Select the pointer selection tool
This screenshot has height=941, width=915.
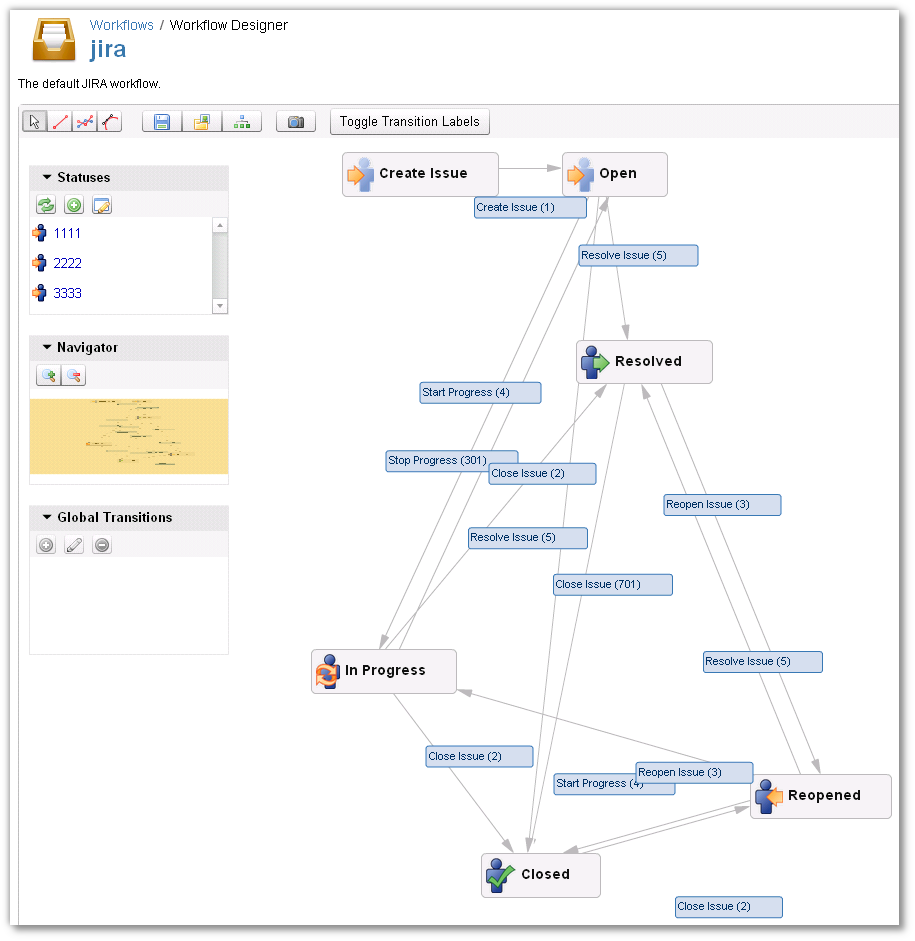tap(34, 122)
